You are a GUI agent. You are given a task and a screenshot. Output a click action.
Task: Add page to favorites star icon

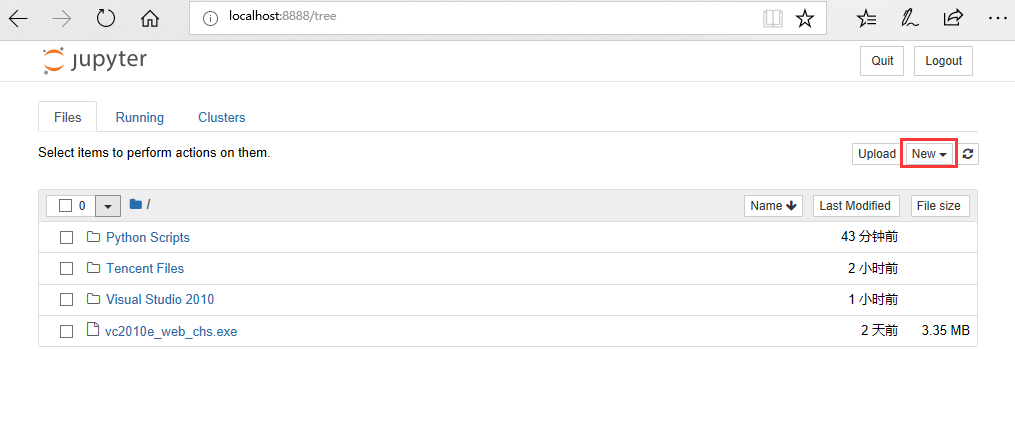pyautogui.click(x=805, y=19)
